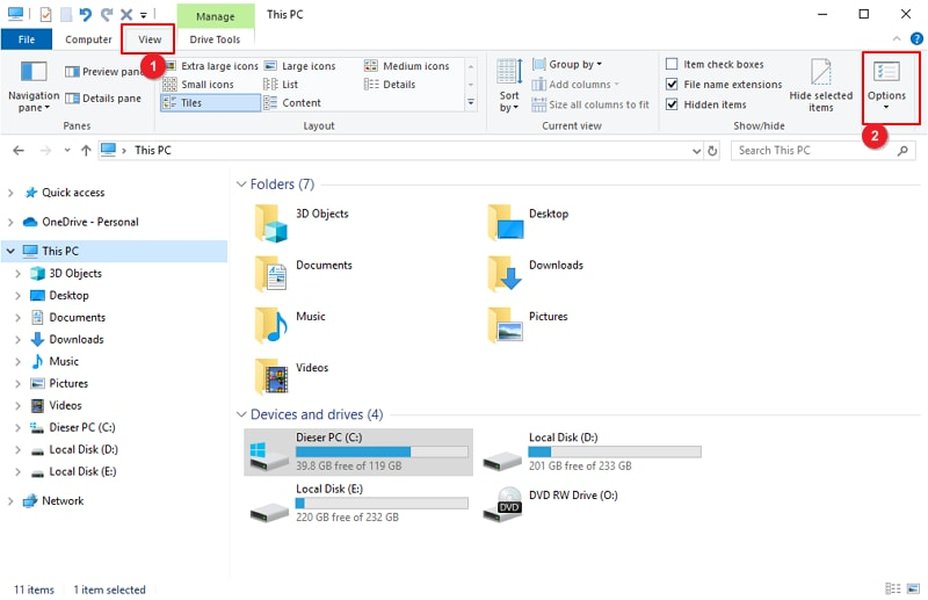Select Medium icons layout
Screen dimensions: 928x600
tap(407, 66)
